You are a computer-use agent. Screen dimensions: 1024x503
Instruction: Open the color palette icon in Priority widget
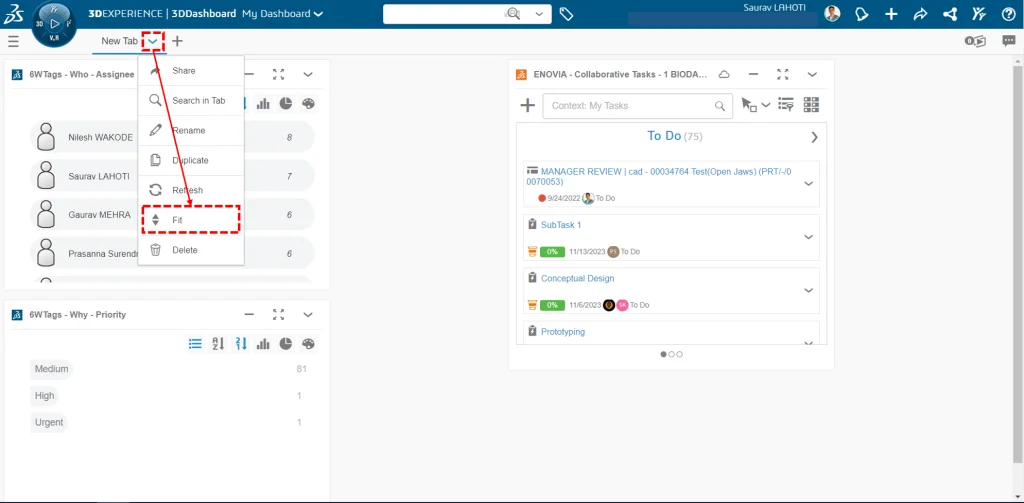tap(308, 344)
